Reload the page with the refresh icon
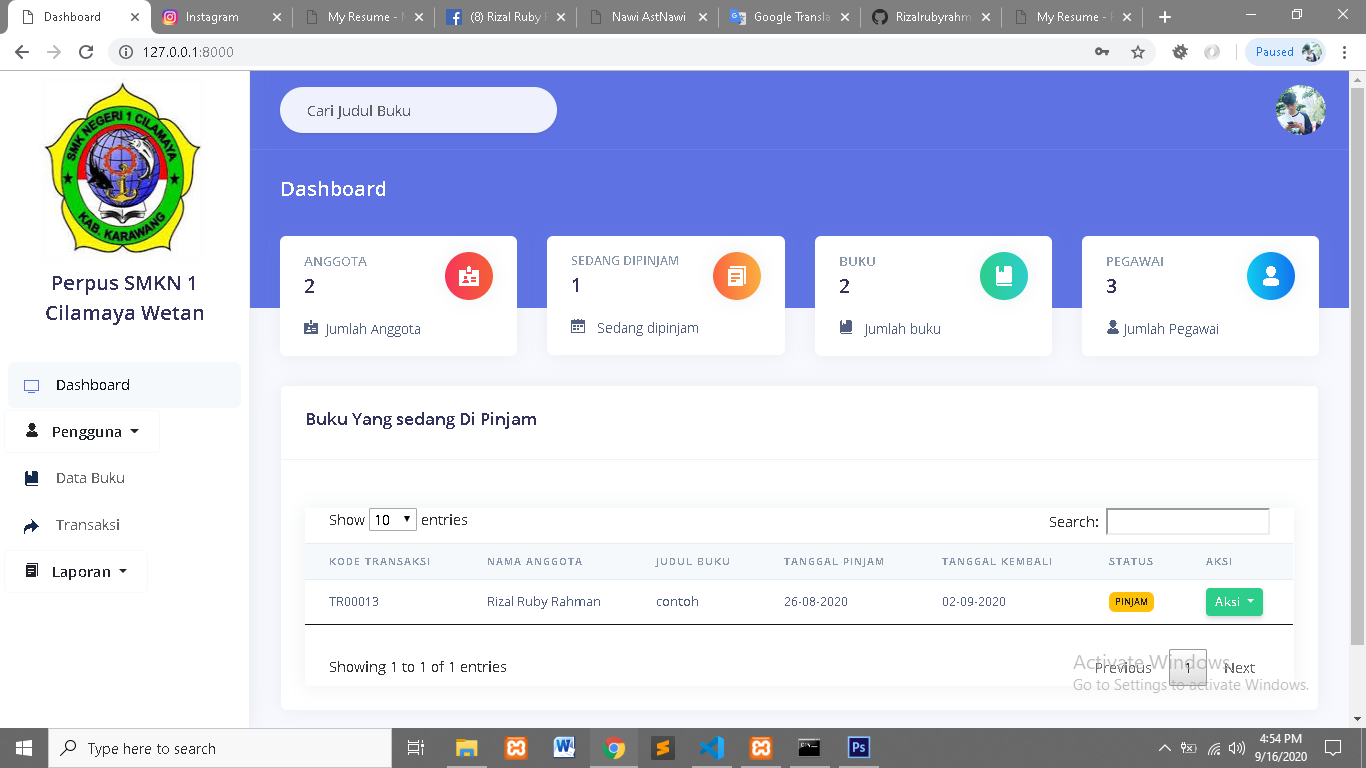 coord(86,52)
